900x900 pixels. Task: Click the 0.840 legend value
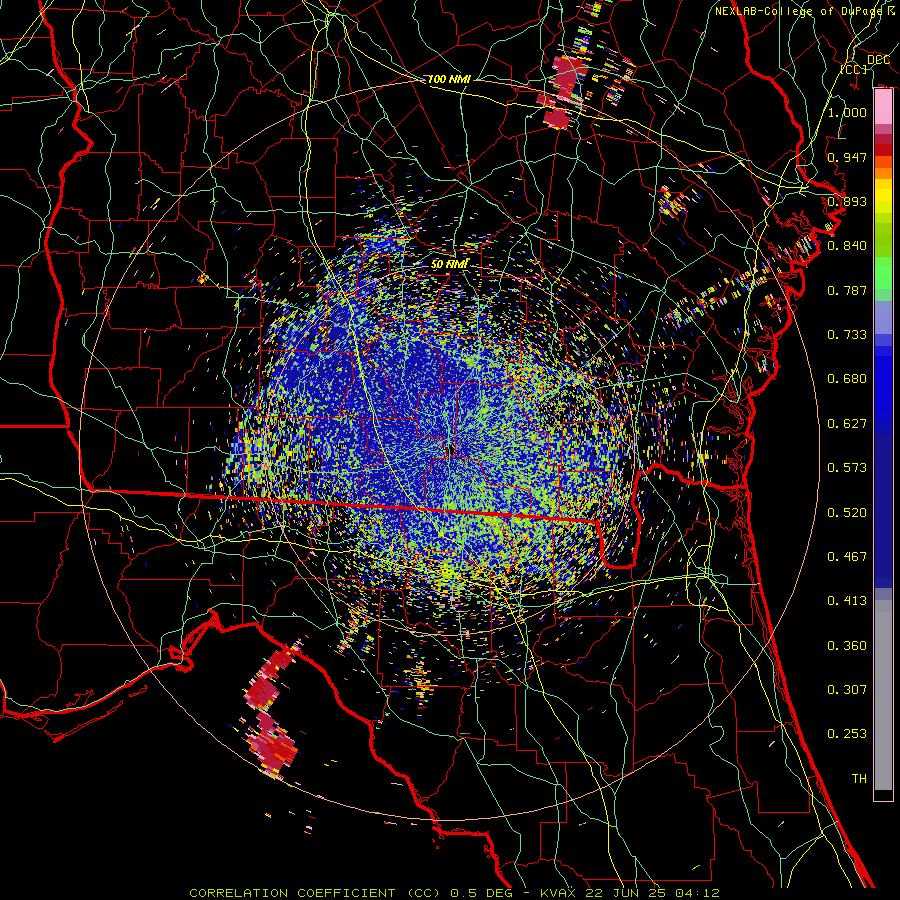pos(847,245)
